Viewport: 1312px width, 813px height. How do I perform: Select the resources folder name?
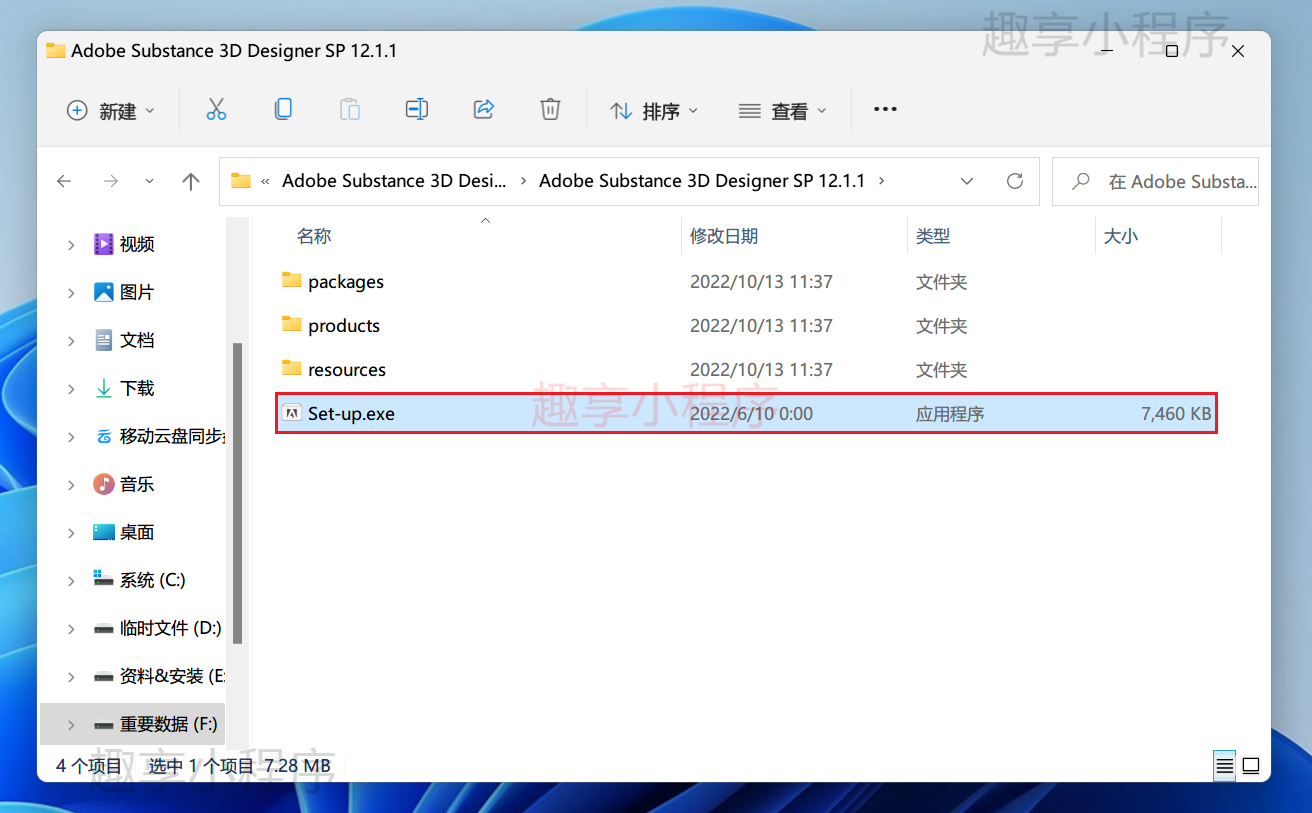pyautogui.click(x=347, y=370)
